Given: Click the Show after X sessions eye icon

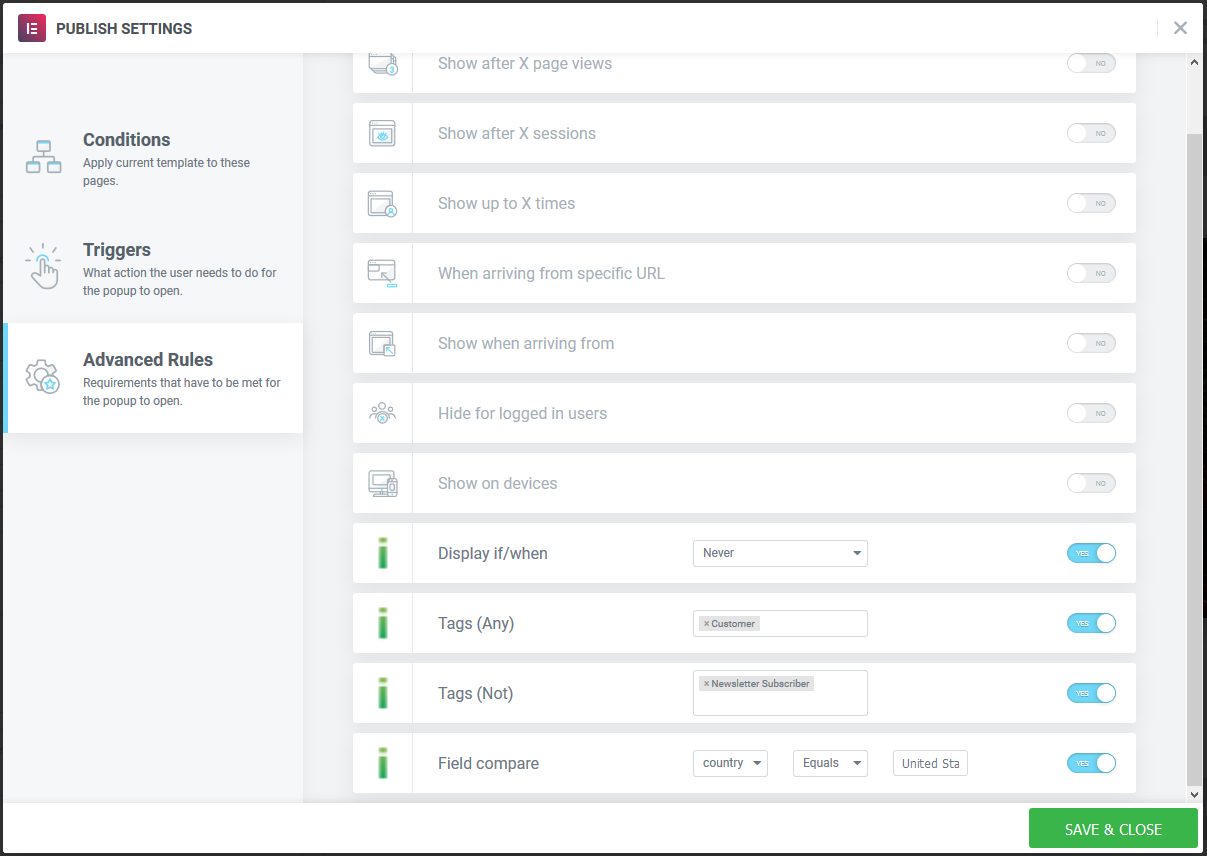Looking at the screenshot, I should (x=382, y=132).
